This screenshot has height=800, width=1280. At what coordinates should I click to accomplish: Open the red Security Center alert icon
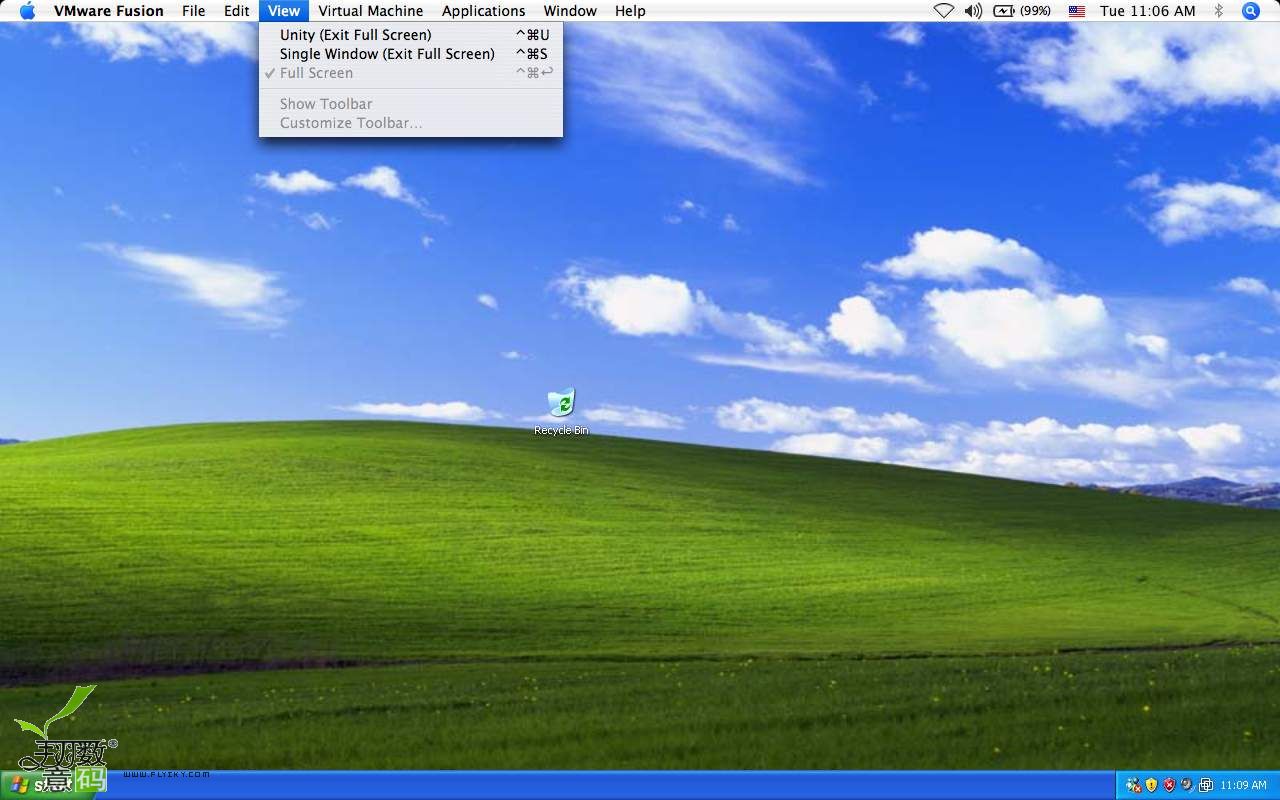(1169, 785)
